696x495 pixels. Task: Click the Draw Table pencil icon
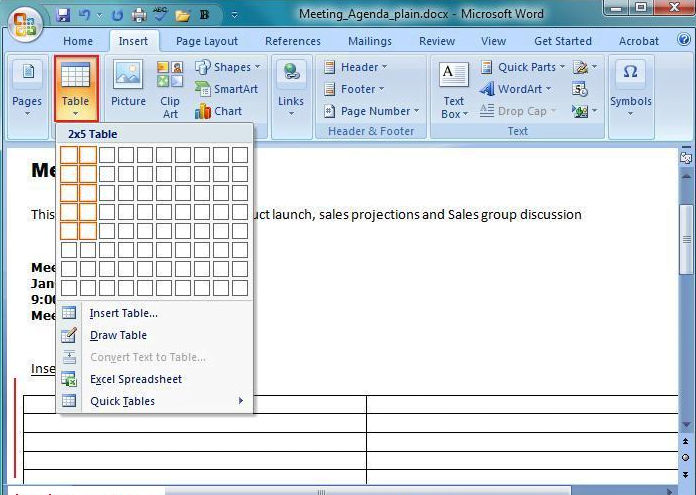69,335
